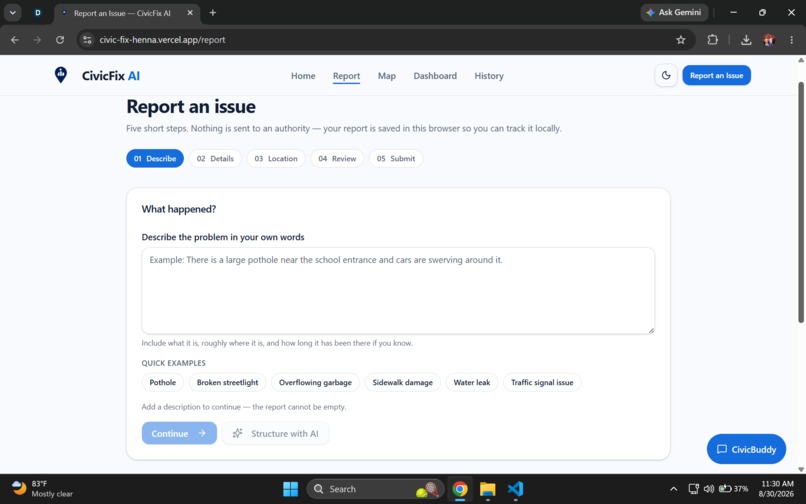The image size is (806, 504).
Task: Click the pinned D tab
Action: (x=38, y=13)
